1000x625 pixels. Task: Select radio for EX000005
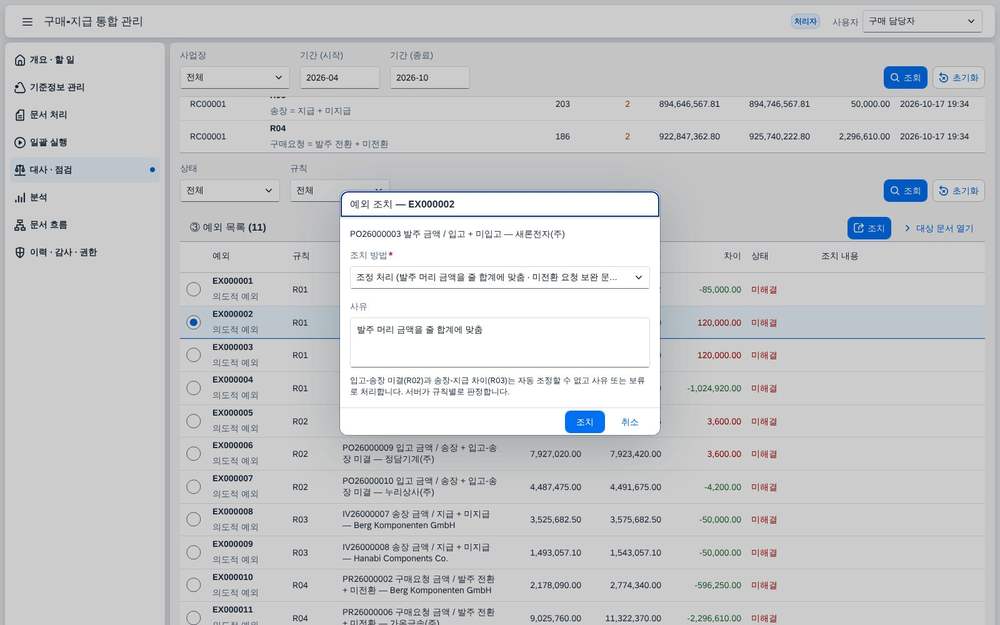(x=193, y=421)
